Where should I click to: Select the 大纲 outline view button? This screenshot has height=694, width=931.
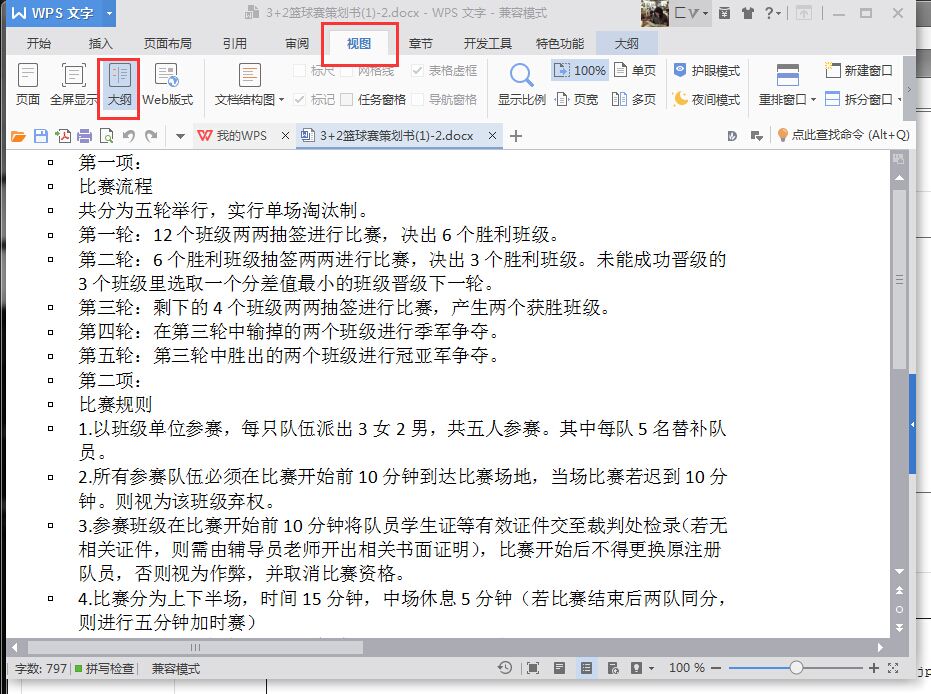click(x=119, y=85)
